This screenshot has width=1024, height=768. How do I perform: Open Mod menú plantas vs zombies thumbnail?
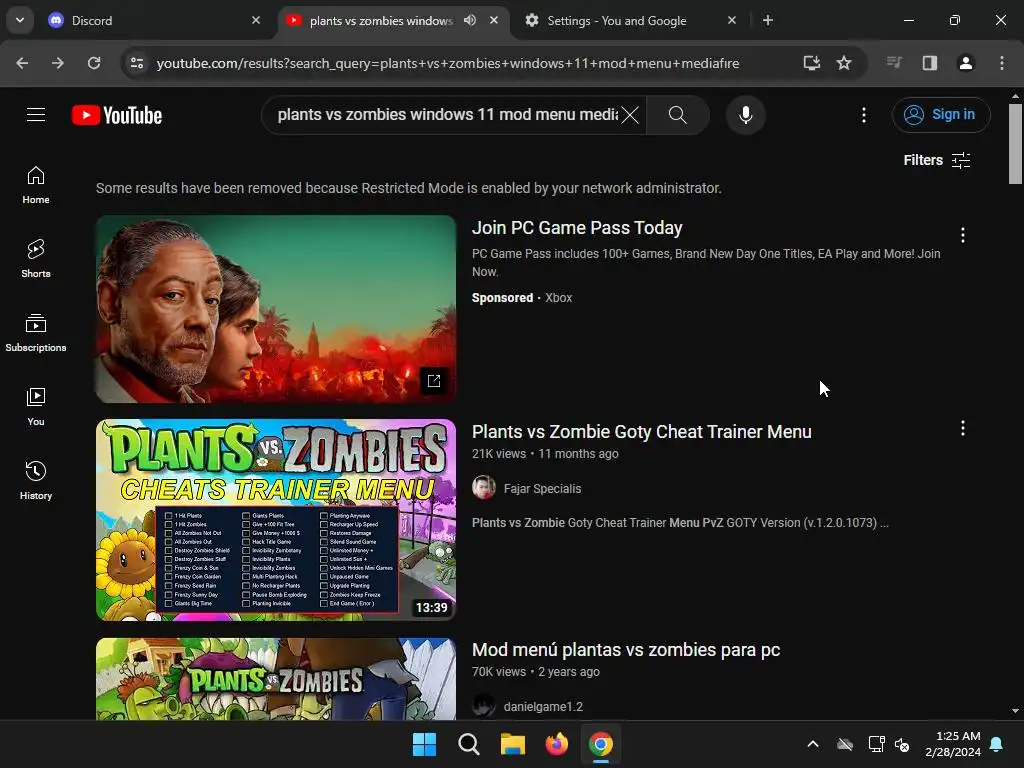point(276,679)
